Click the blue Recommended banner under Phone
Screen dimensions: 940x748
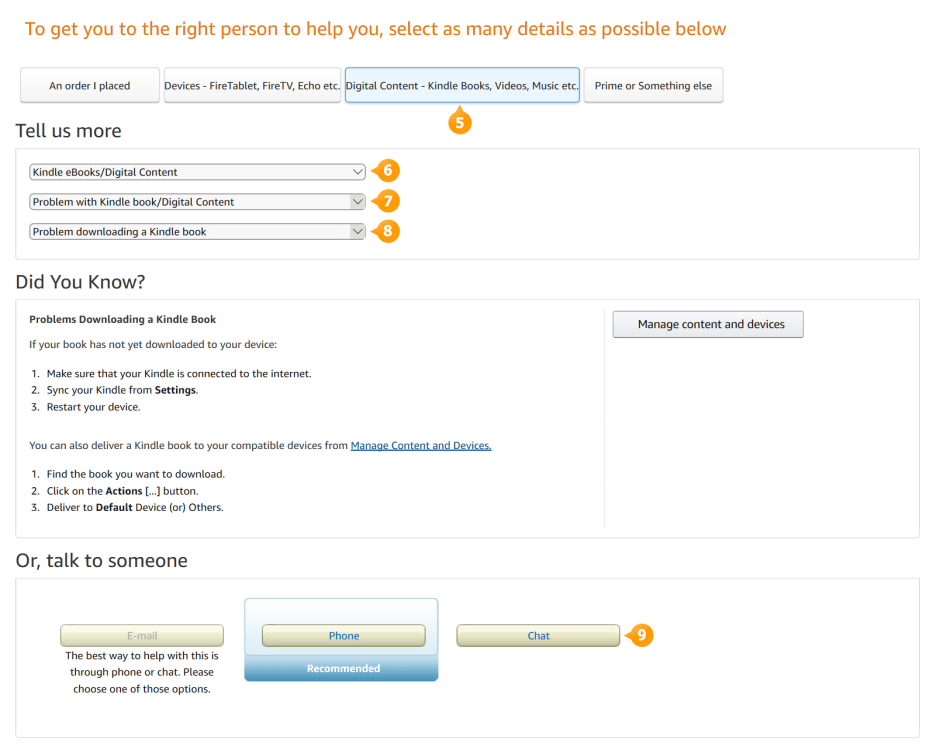click(341, 668)
